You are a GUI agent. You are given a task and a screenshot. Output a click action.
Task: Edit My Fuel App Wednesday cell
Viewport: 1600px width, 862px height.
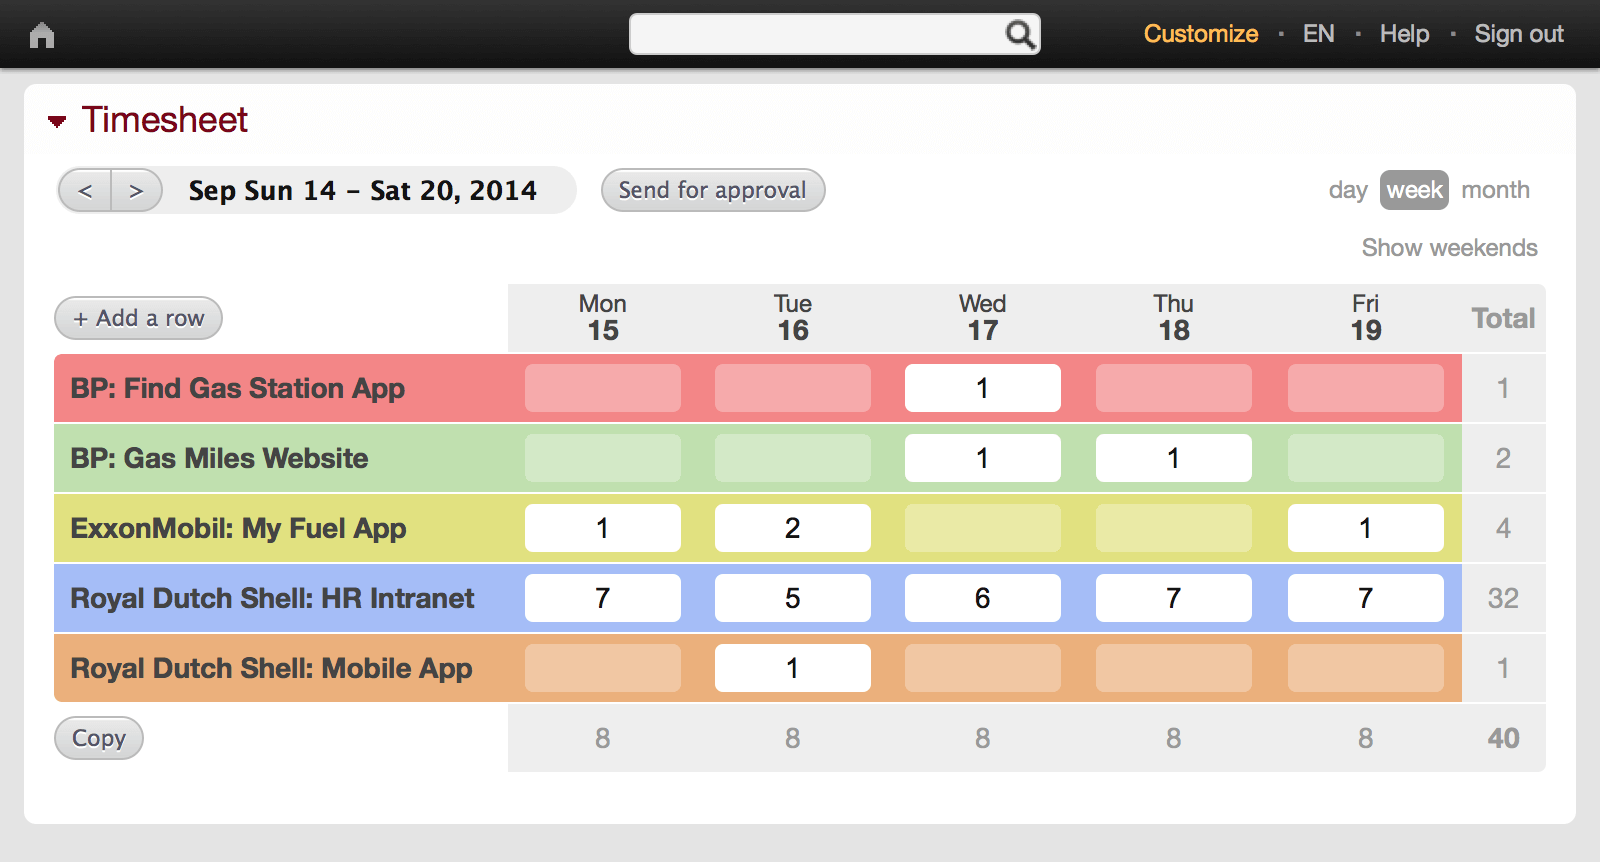(x=983, y=528)
